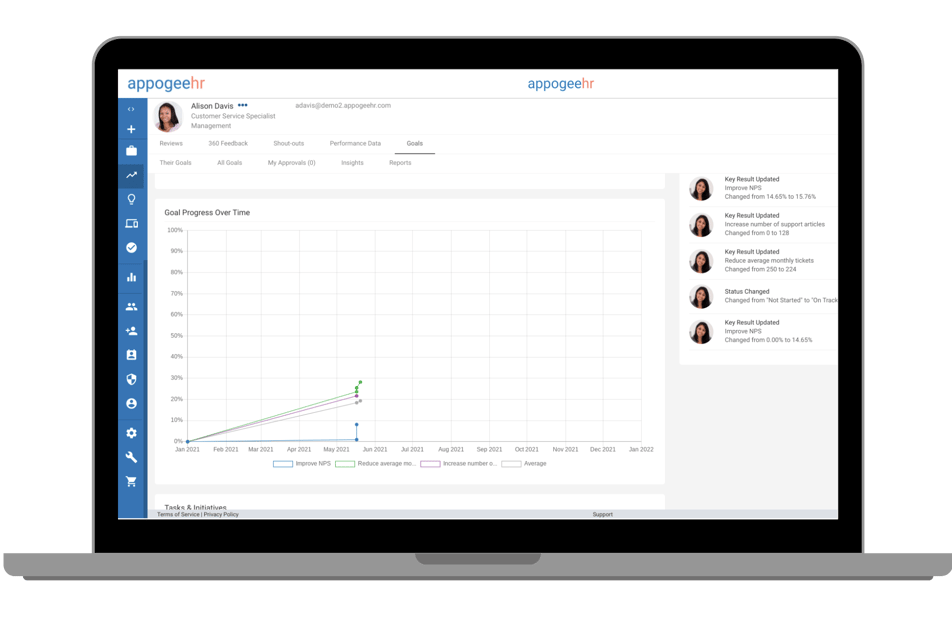Click the Goal Progress Over Time heading
Viewport: 952px width, 644px height.
coord(207,213)
